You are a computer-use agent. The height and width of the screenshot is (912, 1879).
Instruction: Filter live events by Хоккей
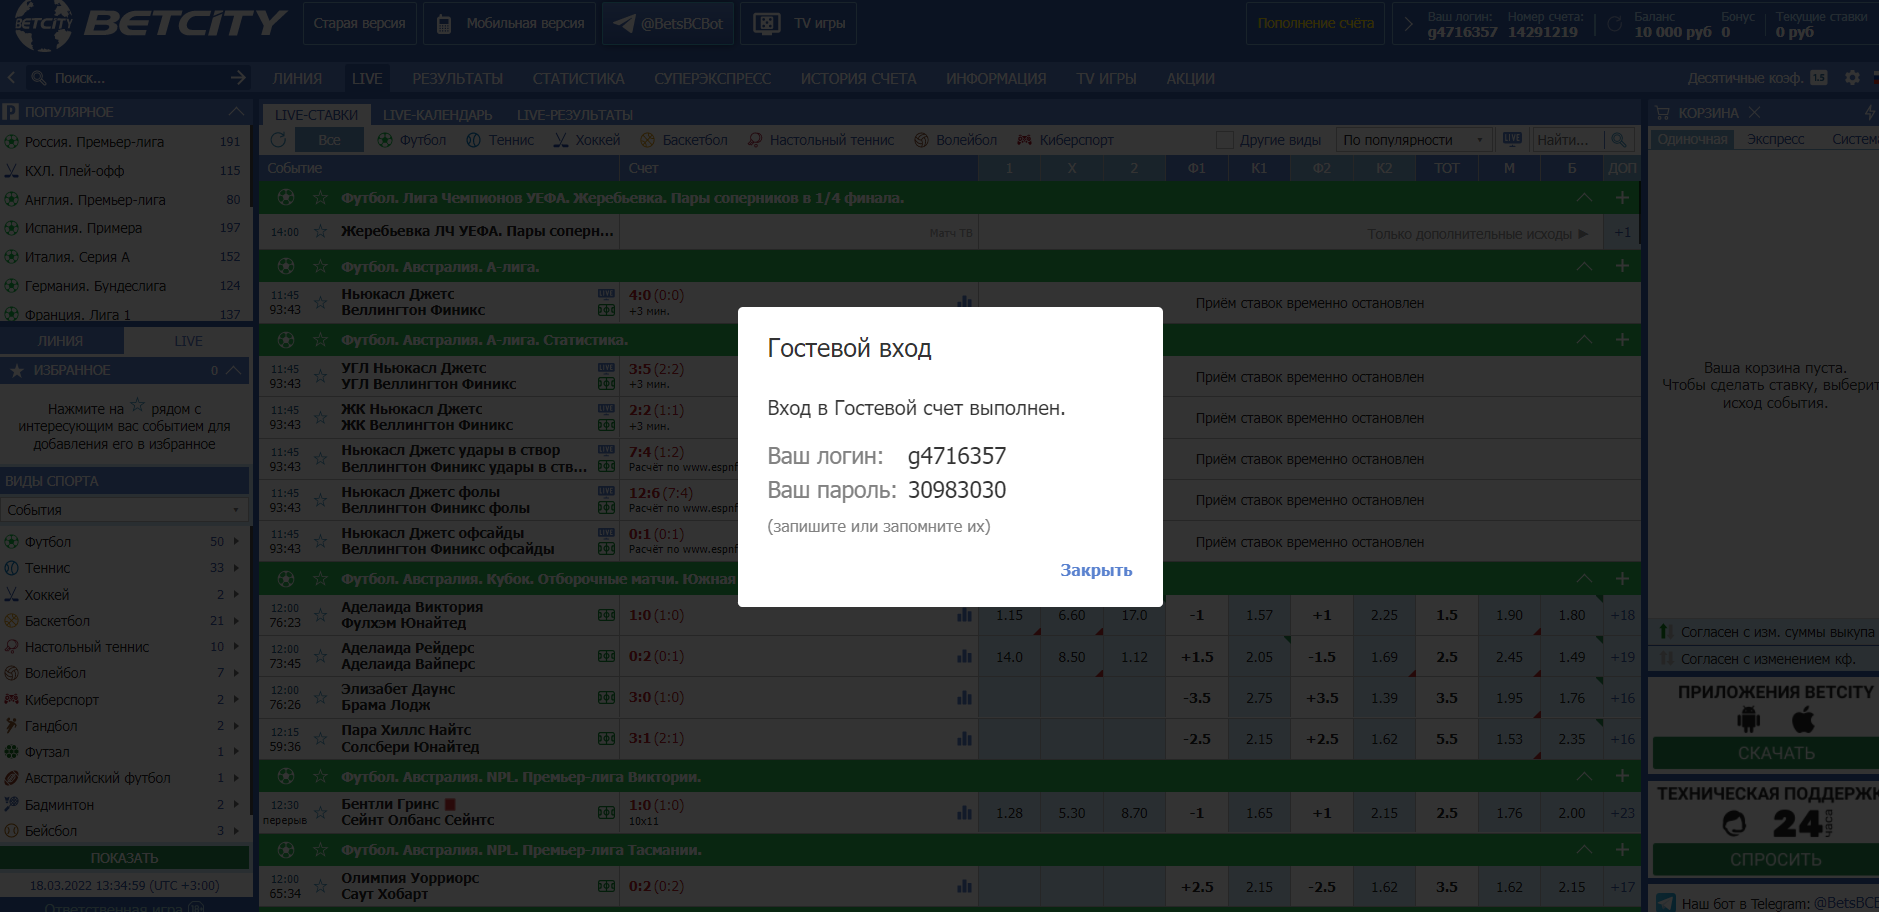pos(587,140)
